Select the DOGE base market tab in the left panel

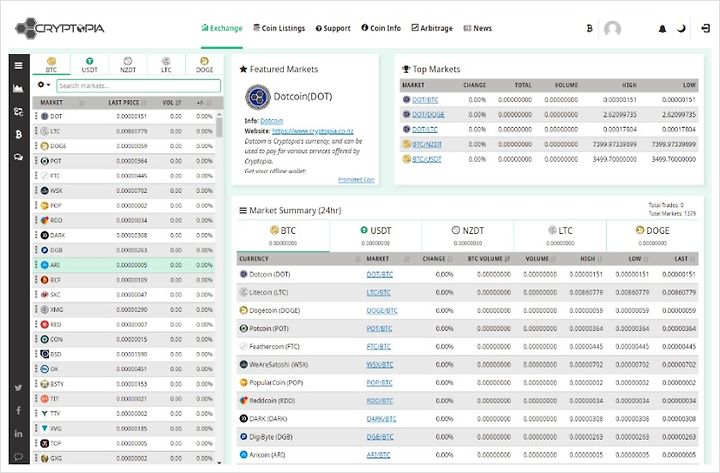pyautogui.click(x=204, y=65)
